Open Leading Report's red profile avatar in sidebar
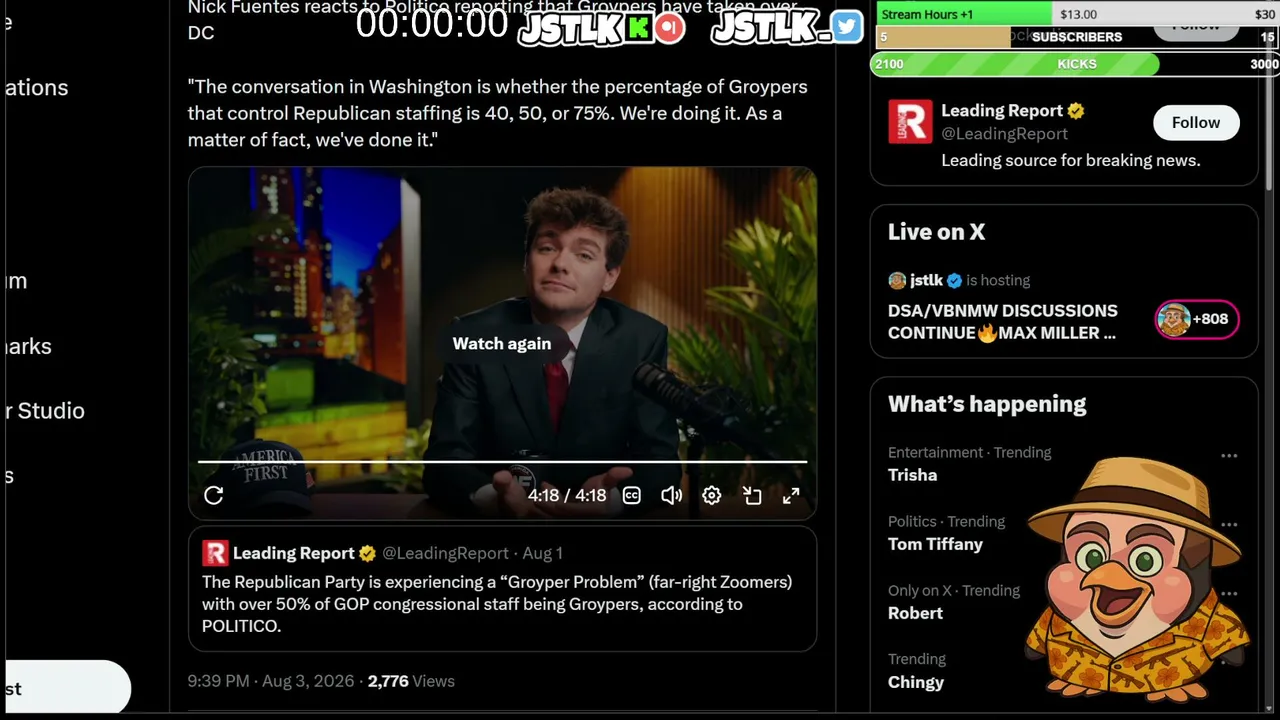The height and width of the screenshot is (720, 1280). click(910, 122)
